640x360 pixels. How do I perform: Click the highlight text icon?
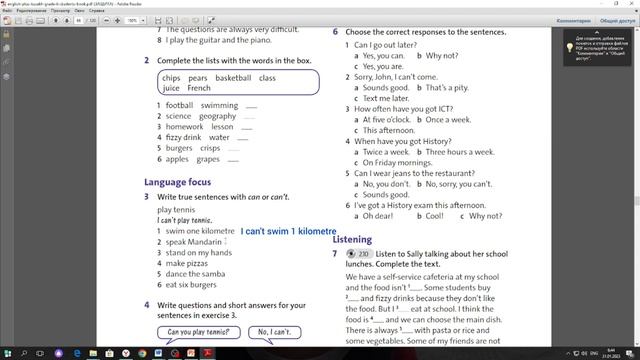coord(196,20)
